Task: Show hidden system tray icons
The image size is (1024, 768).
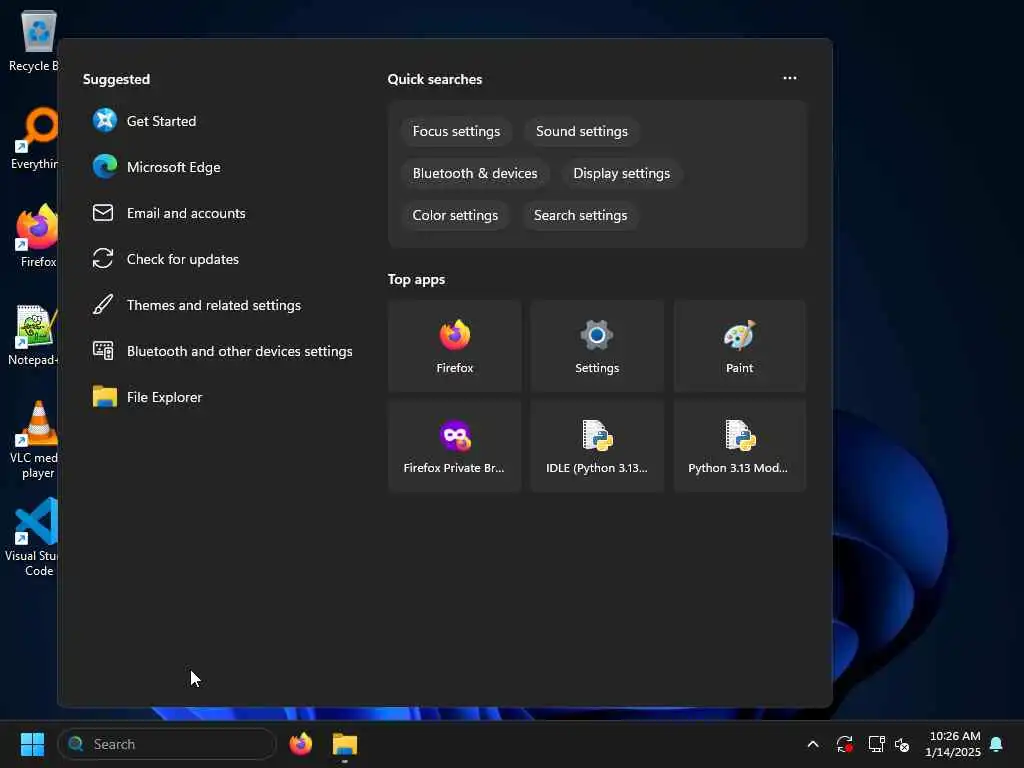Action: pos(813,744)
